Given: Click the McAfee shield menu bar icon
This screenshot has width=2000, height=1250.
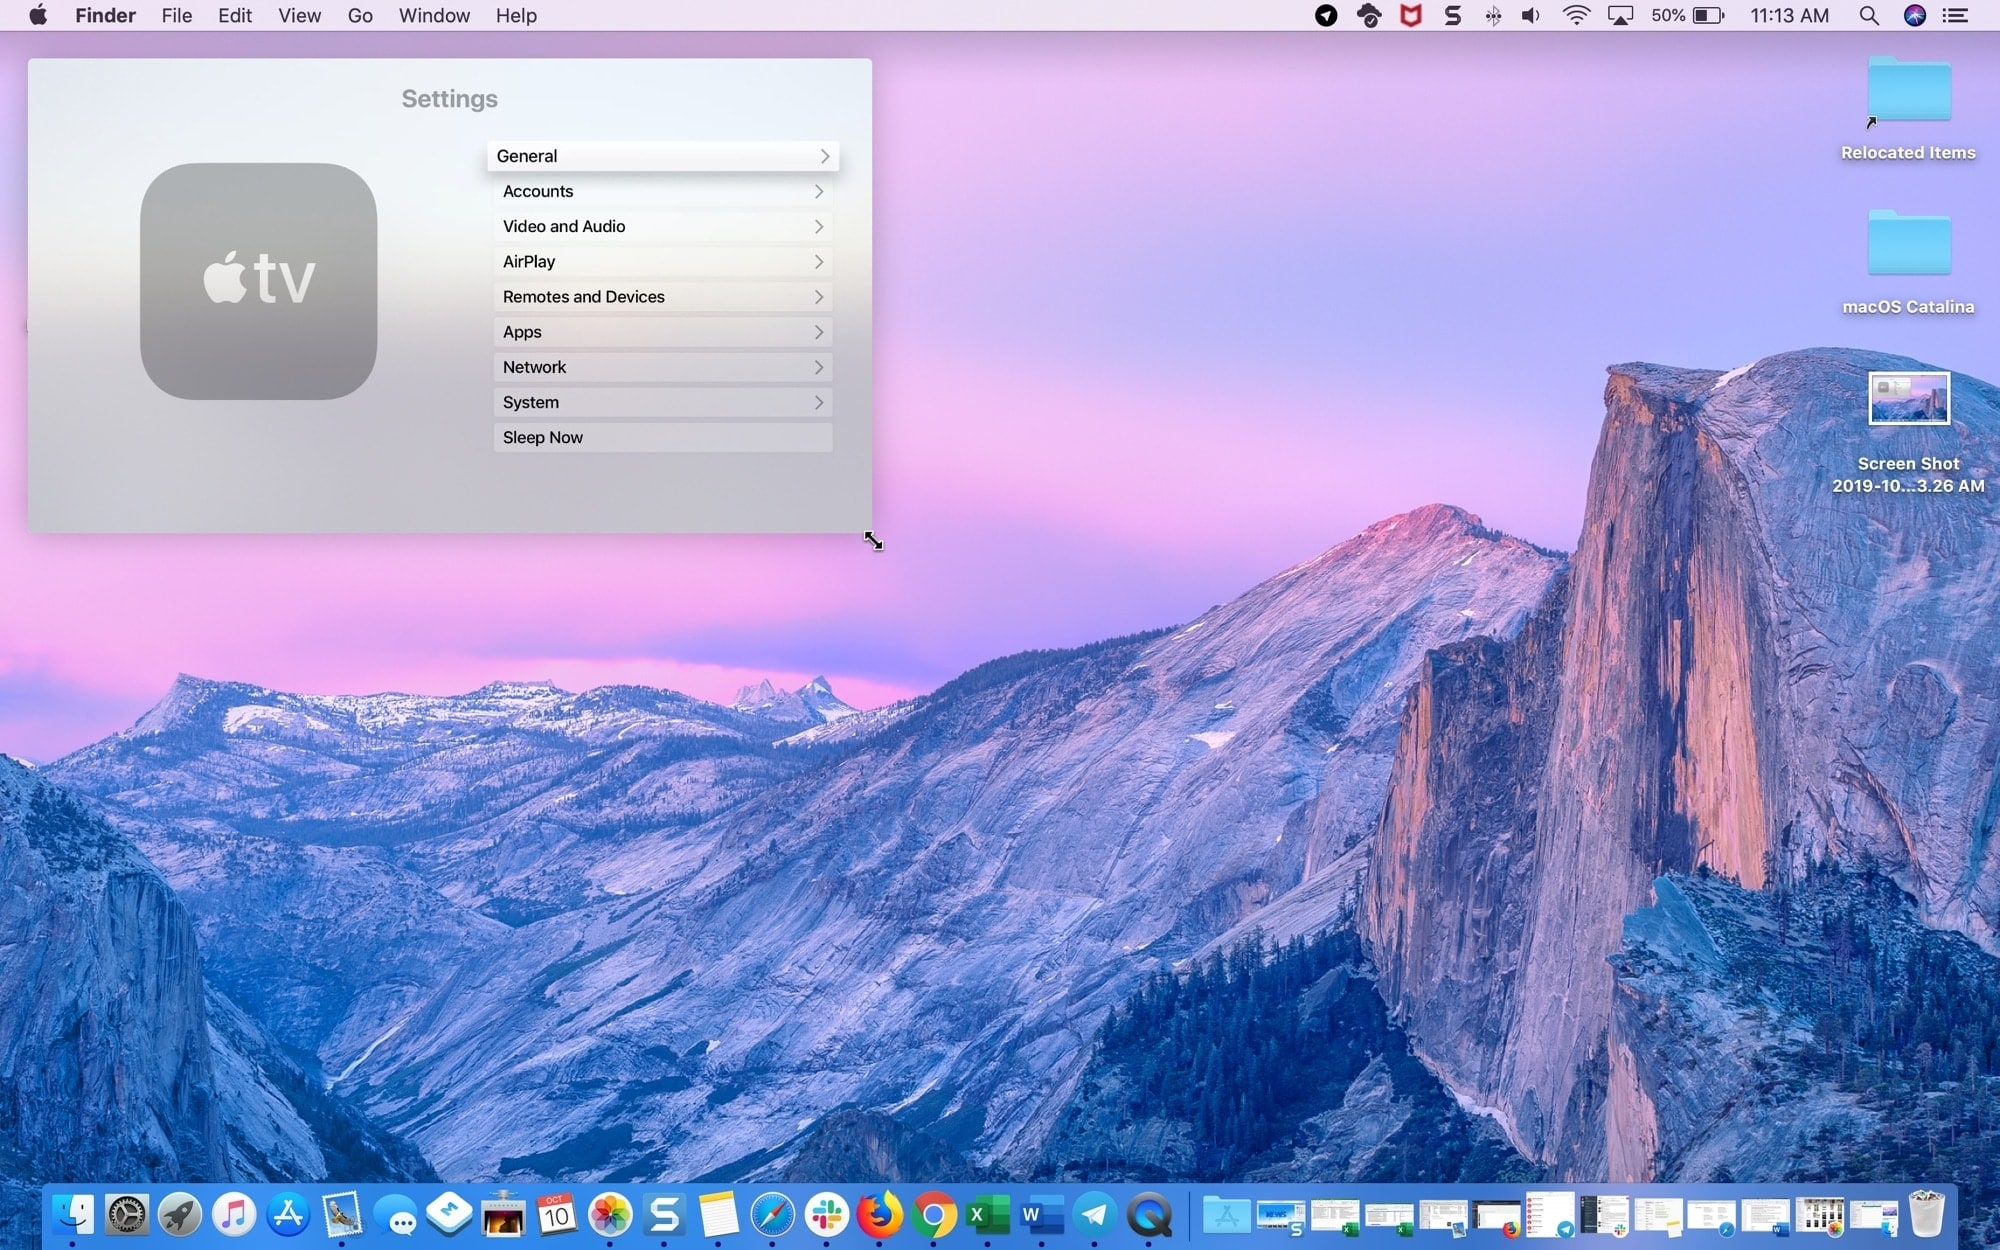Looking at the screenshot, I should [1410, 15].
